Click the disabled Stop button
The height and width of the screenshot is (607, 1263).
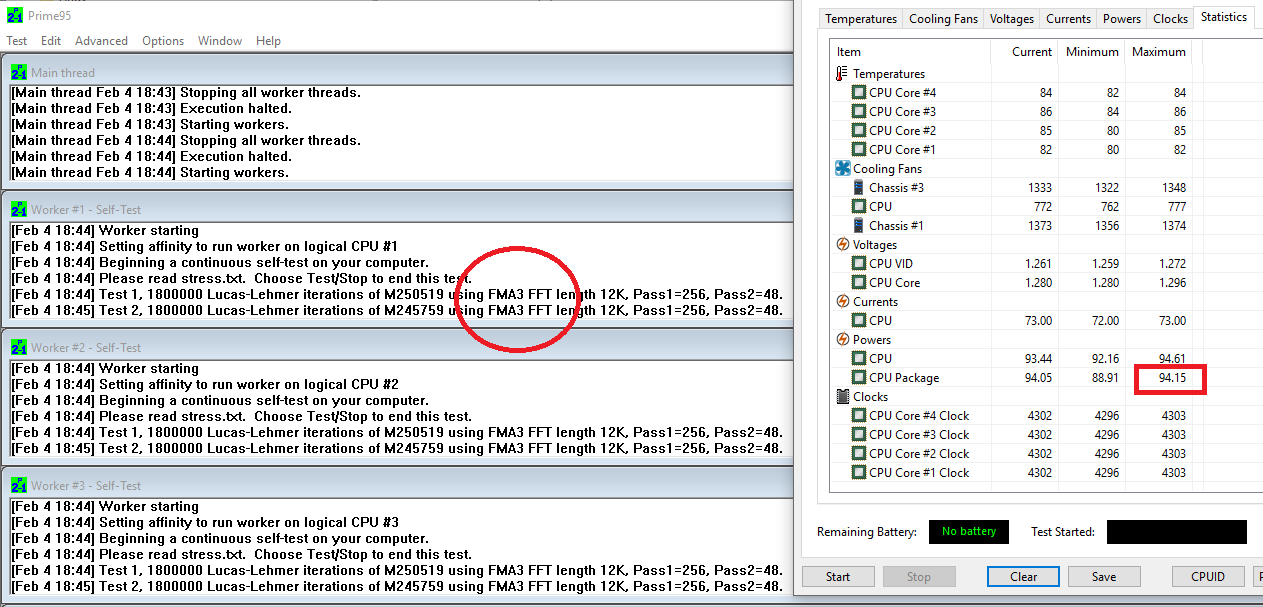918,577
